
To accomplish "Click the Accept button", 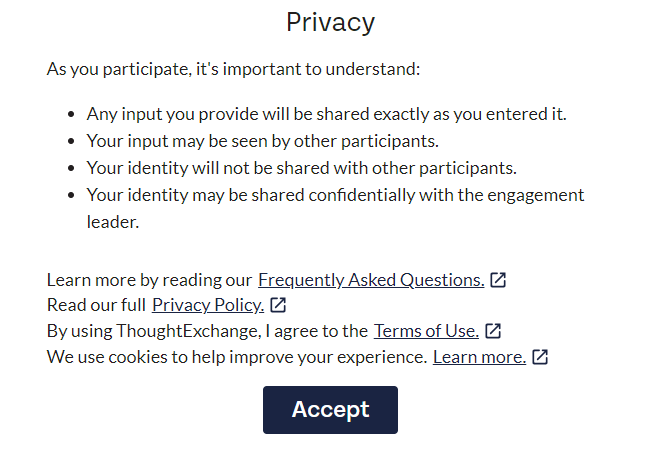I will click(x=330, y=410).
